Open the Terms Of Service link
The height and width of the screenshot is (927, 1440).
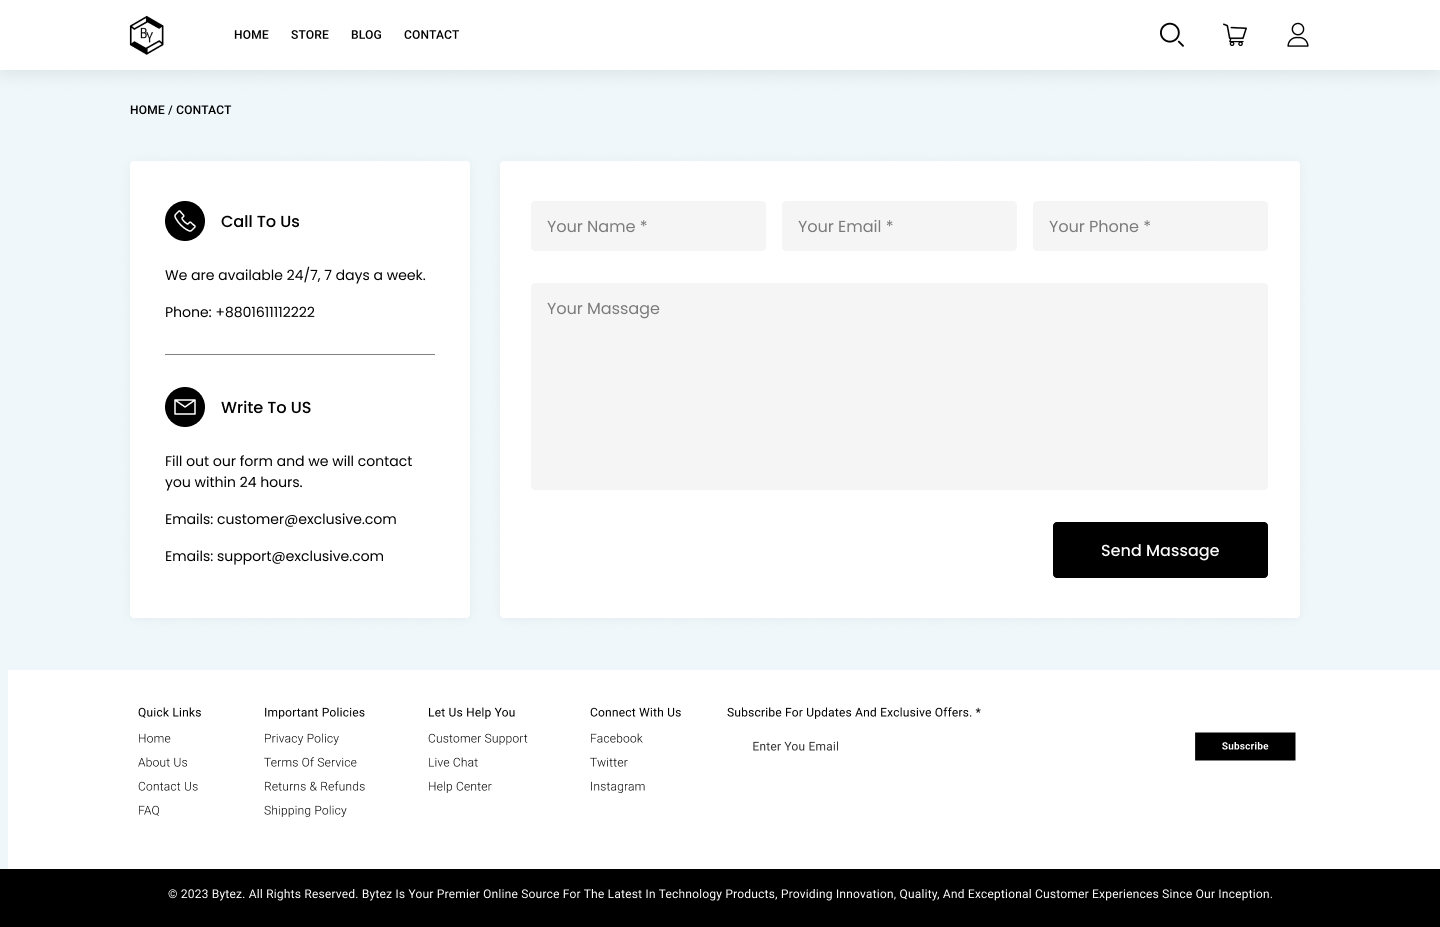point(310,763)
